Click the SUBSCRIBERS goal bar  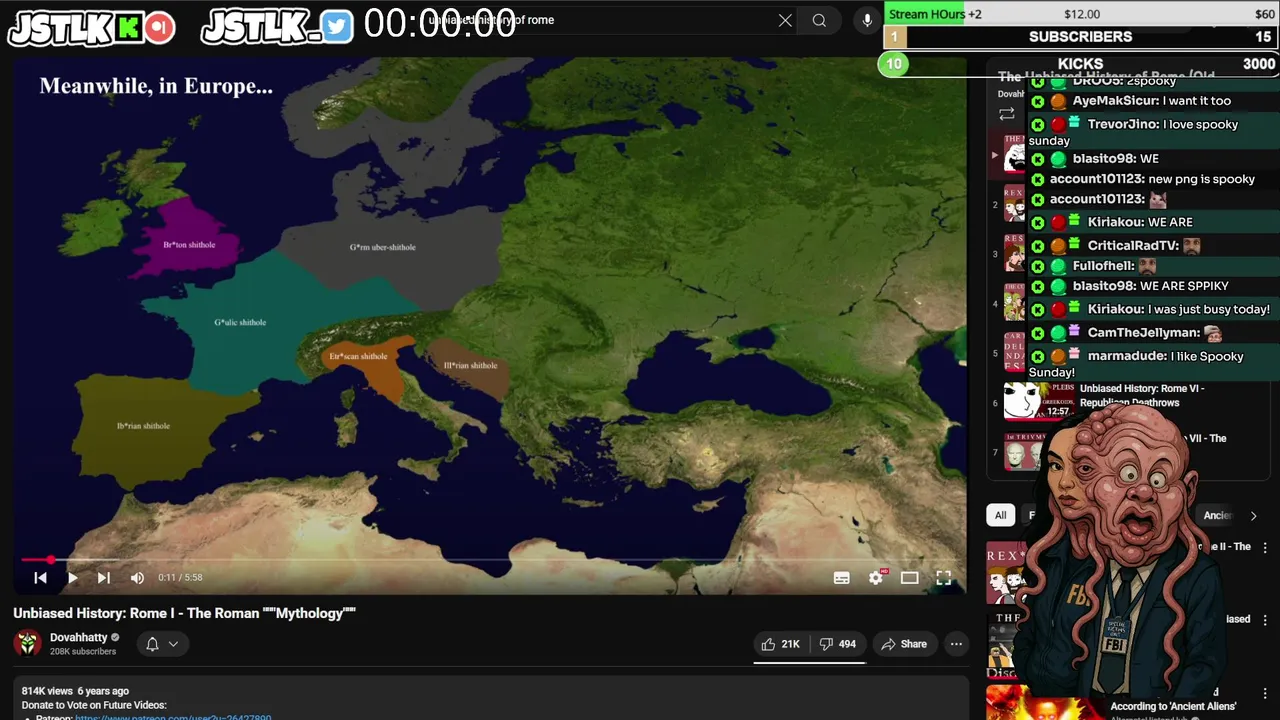1081,37
